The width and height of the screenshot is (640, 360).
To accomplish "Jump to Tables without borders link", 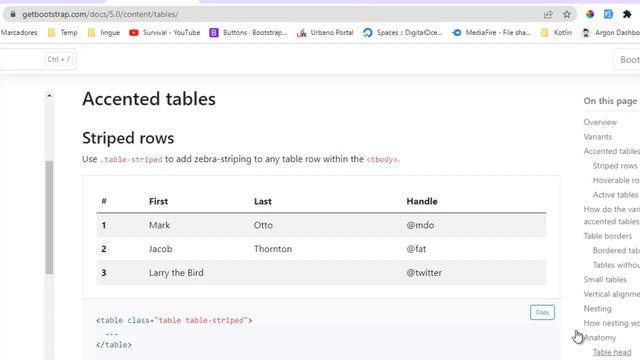I will (x=616, y=265).
